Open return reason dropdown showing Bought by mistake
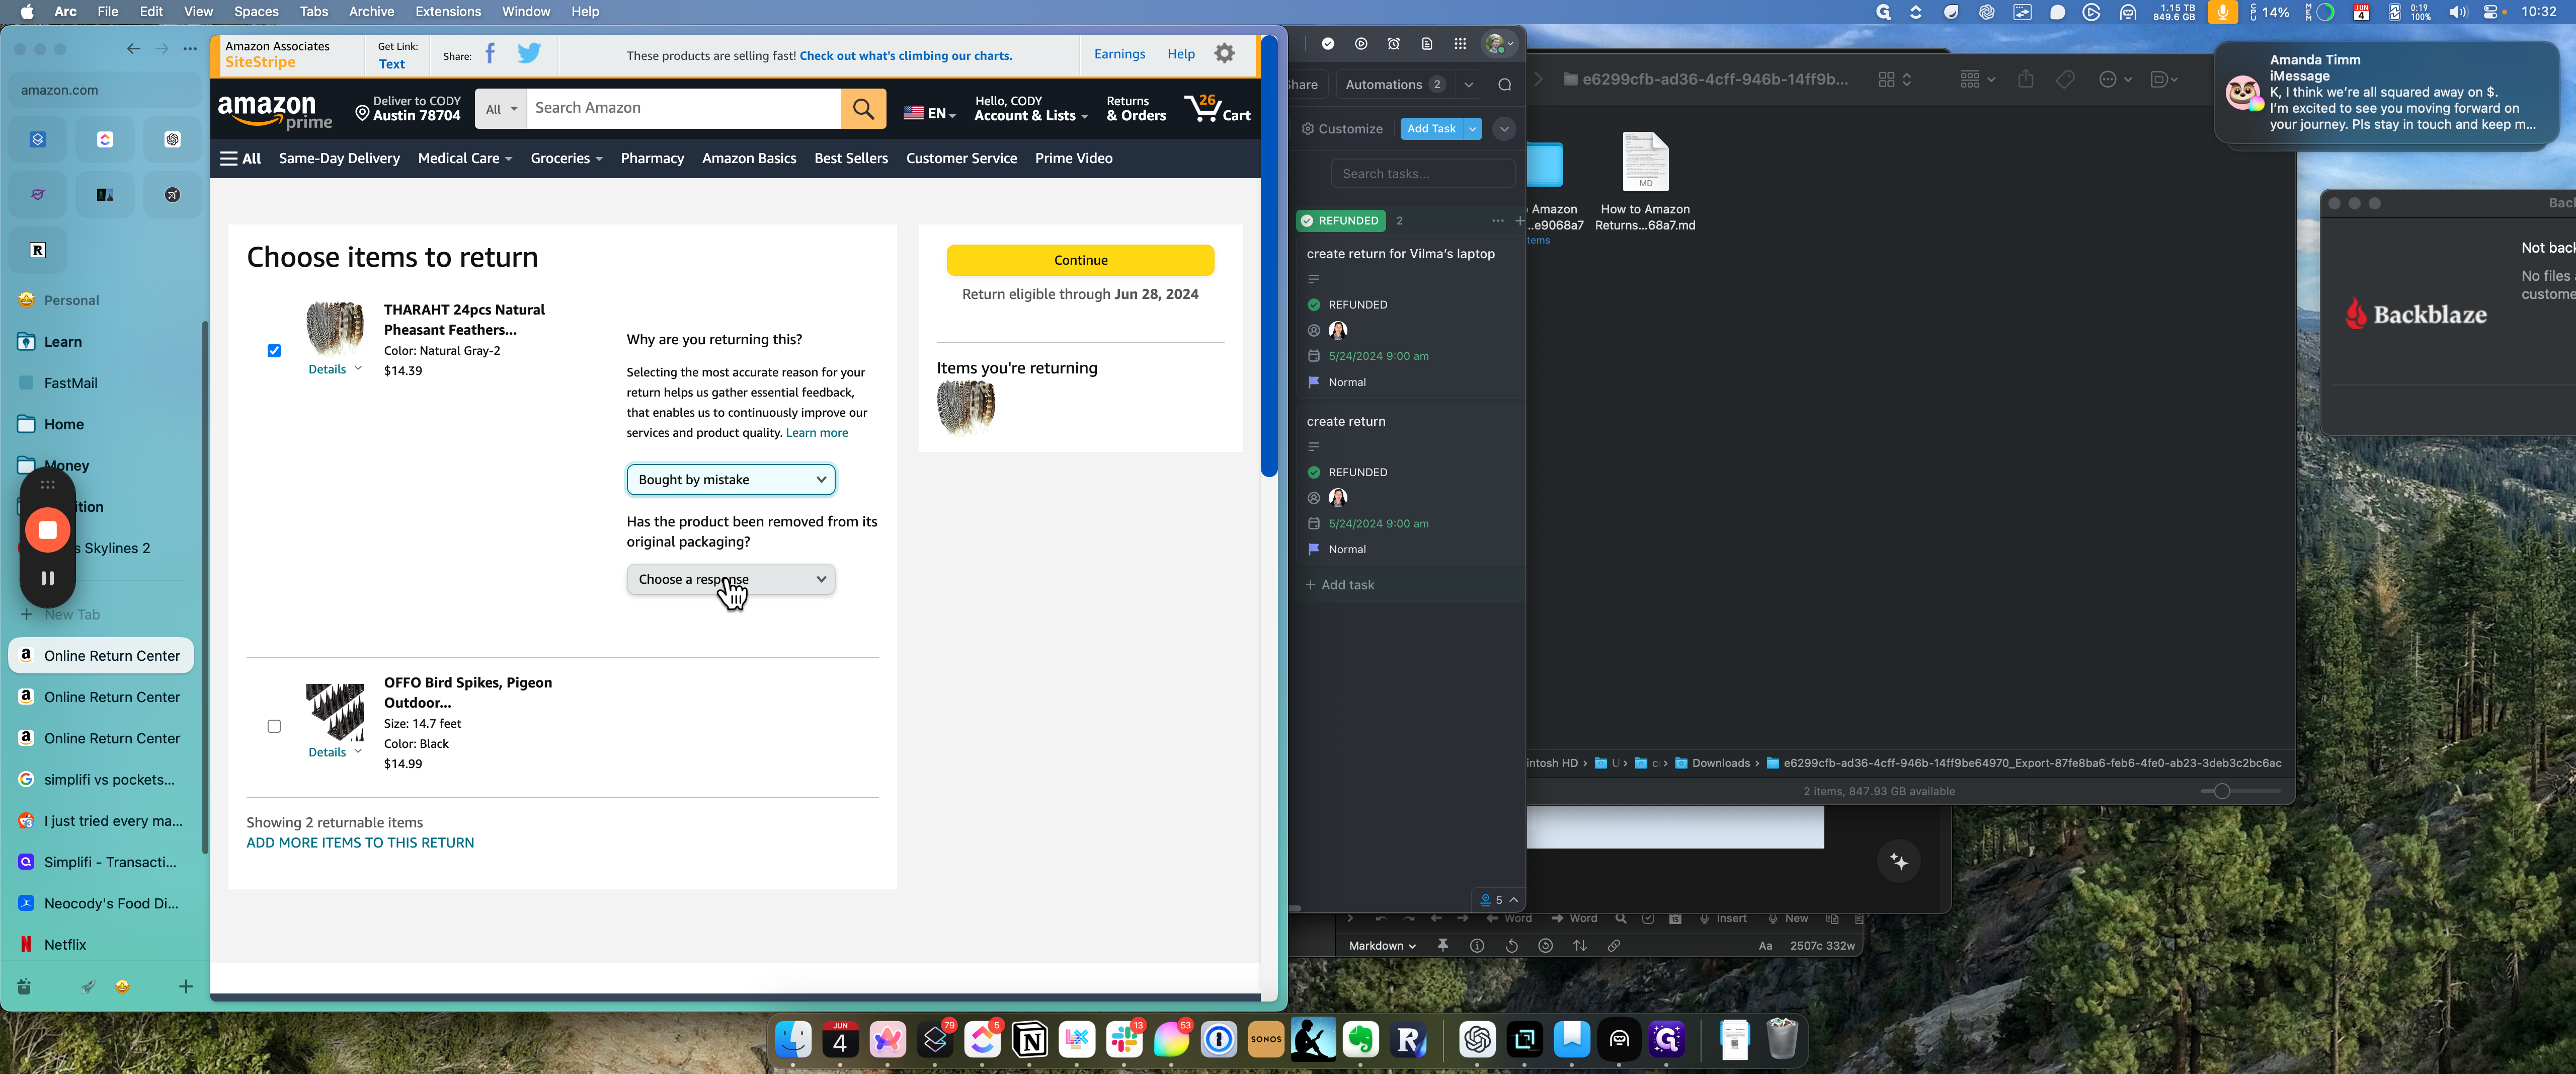 point(731,479)
